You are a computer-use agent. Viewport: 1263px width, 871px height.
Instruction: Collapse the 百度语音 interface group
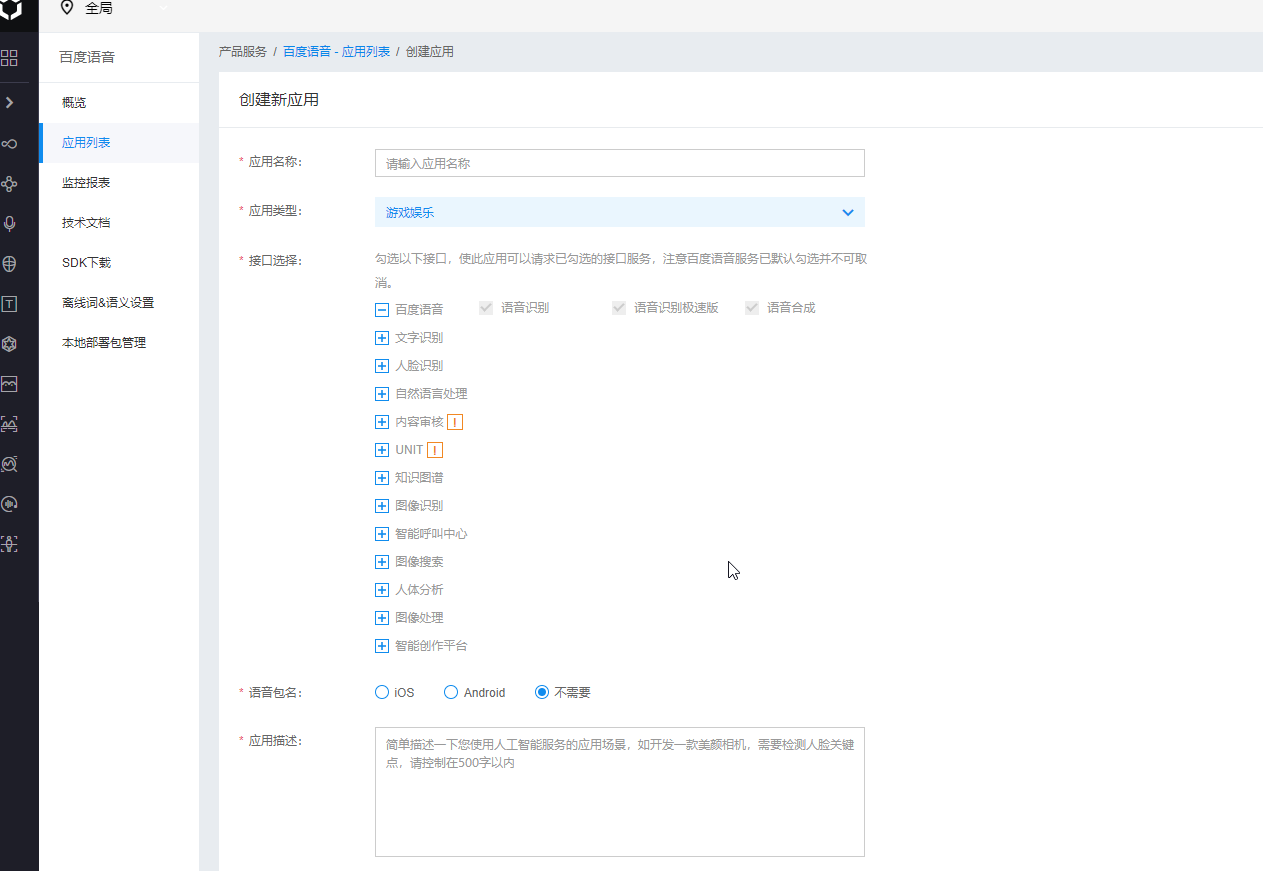click(x=382, y=310)
